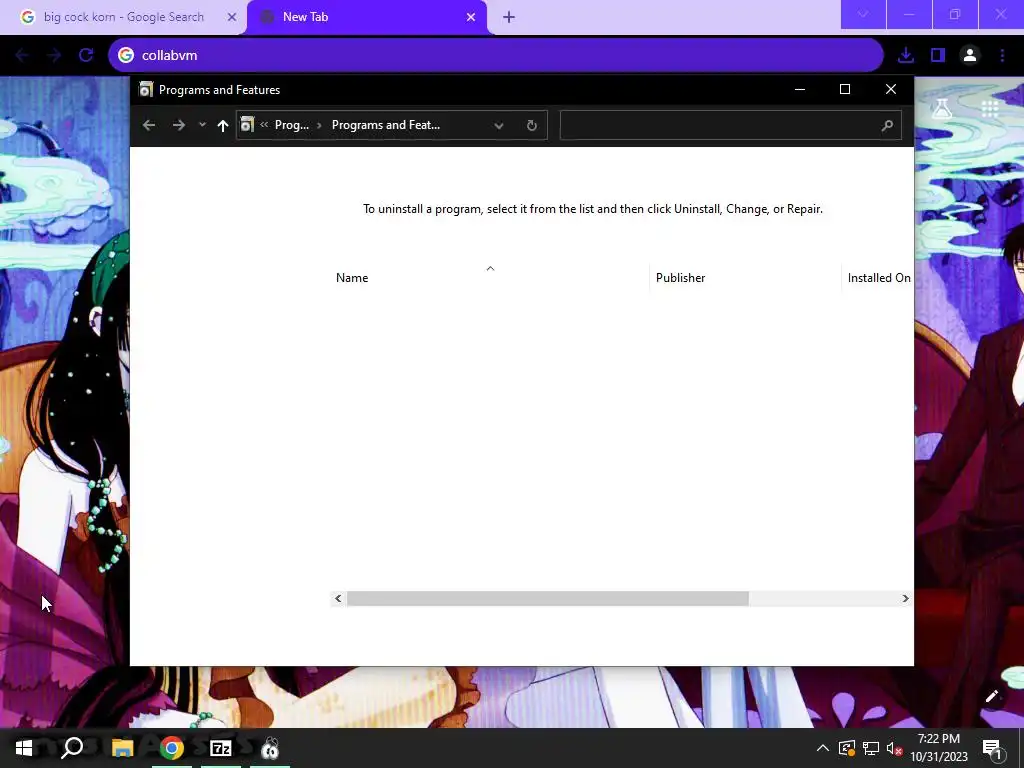Image resolution: width=1024 pixels, height=768 pixels.
Task: Go forward in Programs and Features window
Action: click(178, 125)
